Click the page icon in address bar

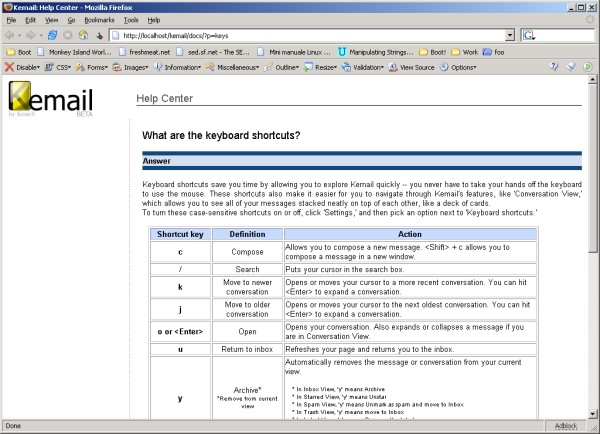coord(115,36)
